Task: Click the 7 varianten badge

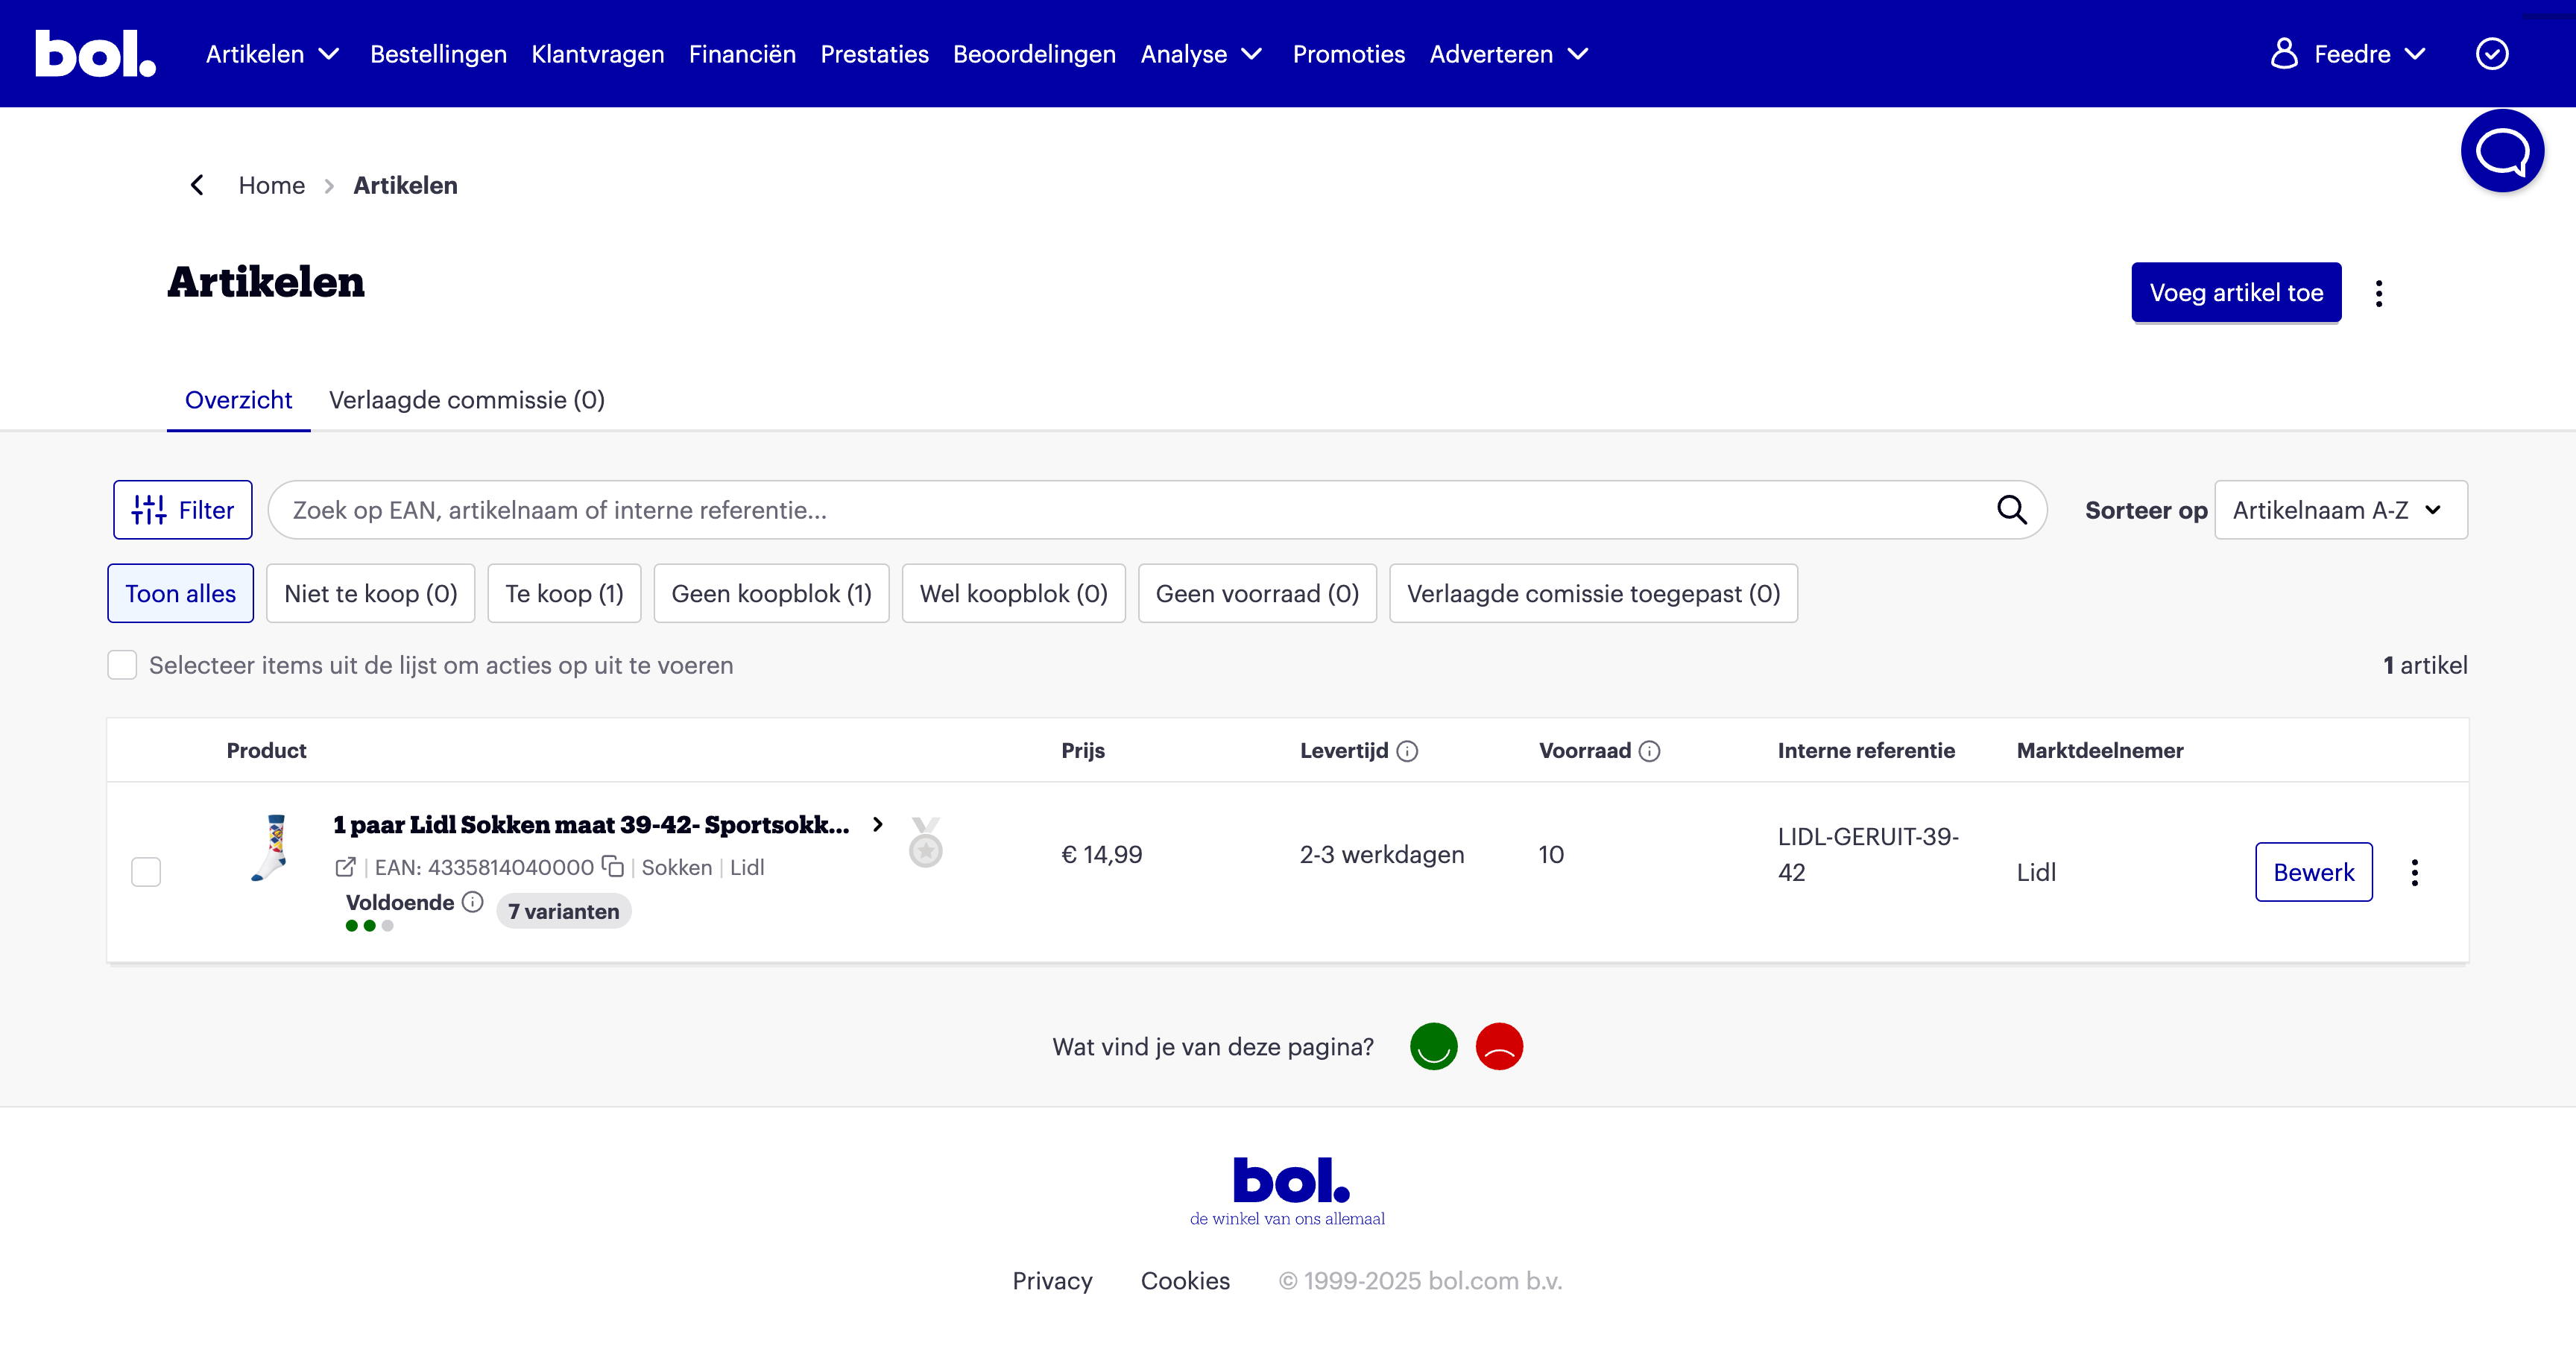Action: click(x=563, y=911)
